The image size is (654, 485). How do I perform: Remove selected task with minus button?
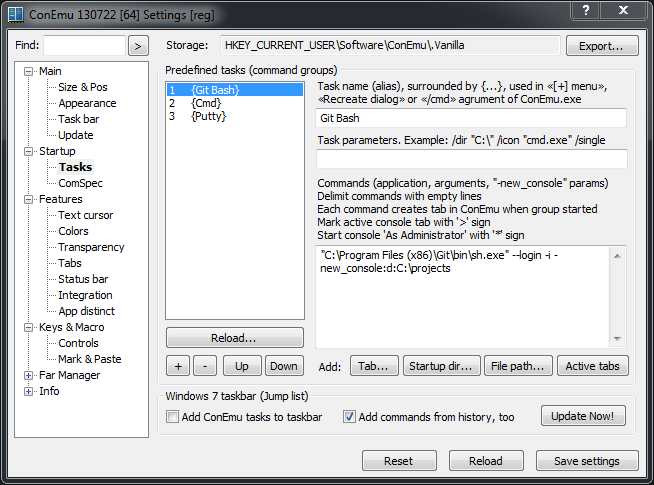205,366
